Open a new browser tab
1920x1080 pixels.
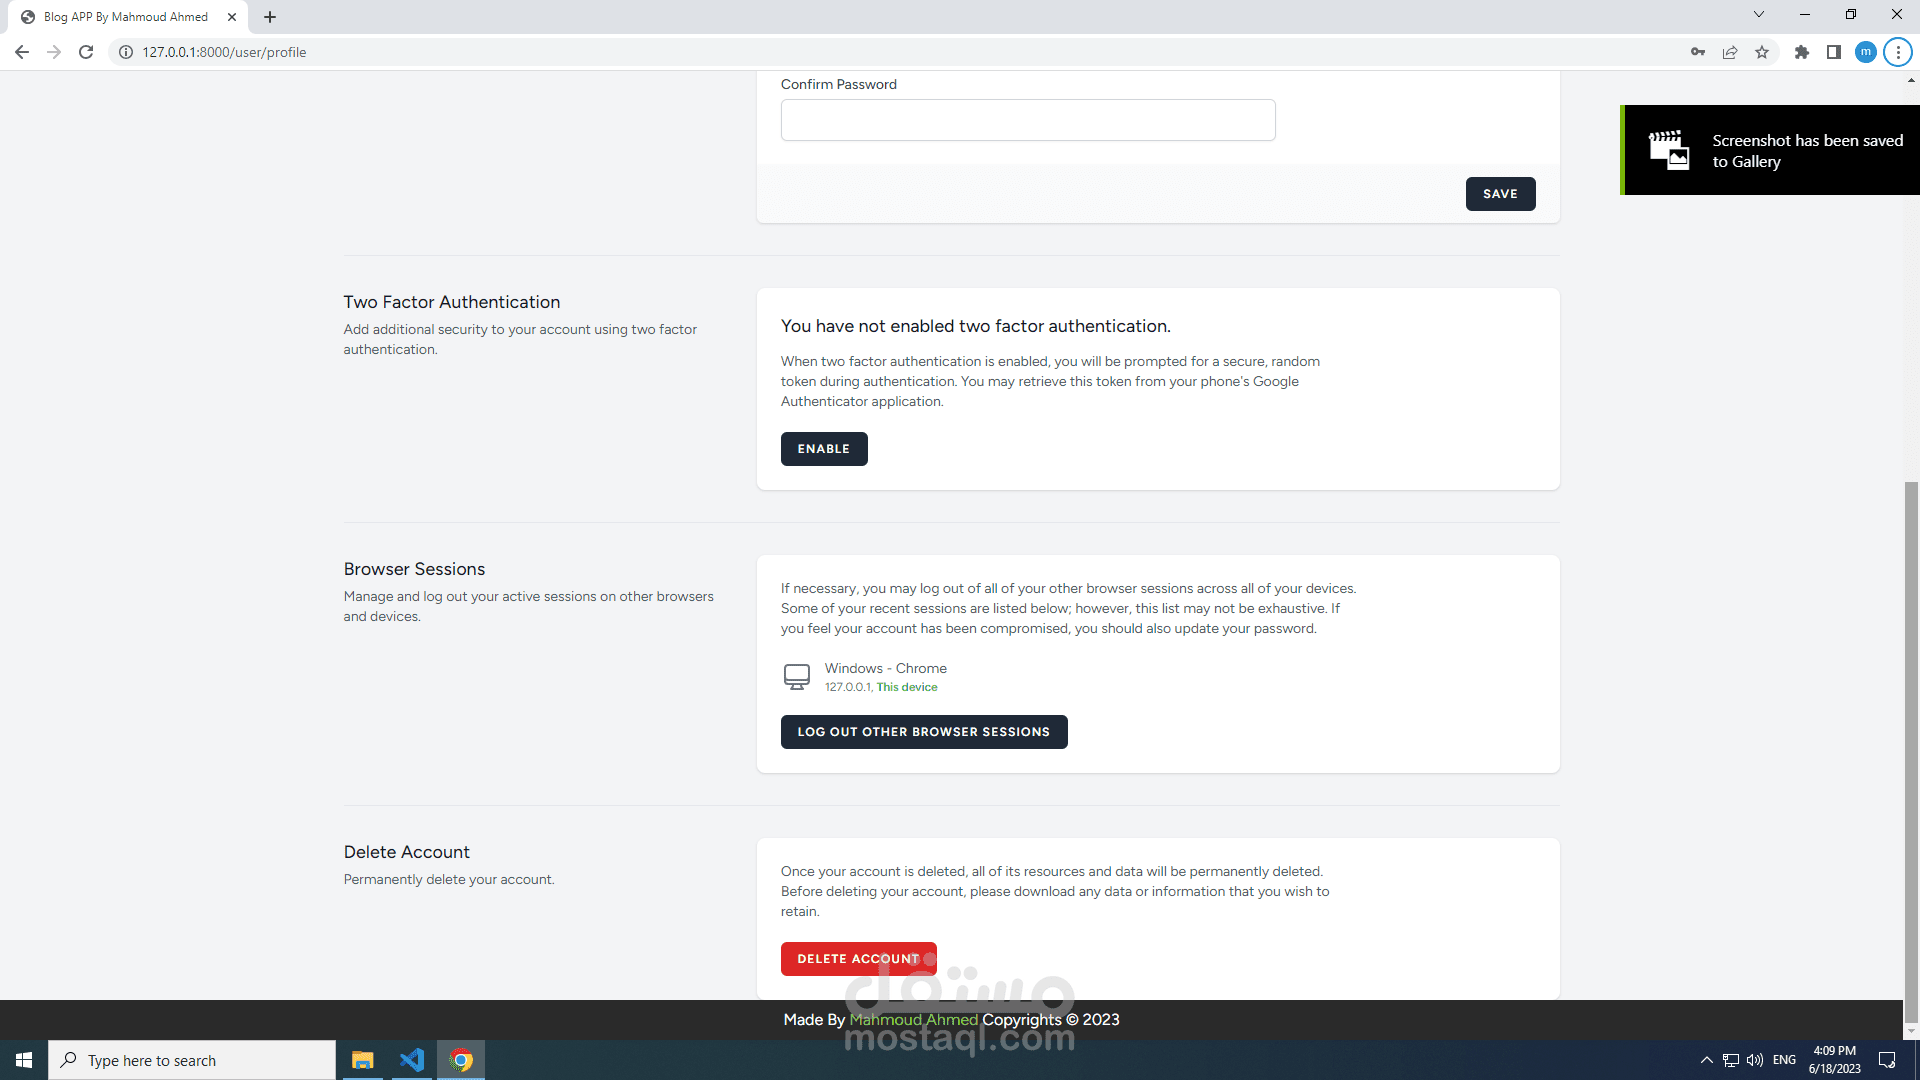(x=270, y=17)
